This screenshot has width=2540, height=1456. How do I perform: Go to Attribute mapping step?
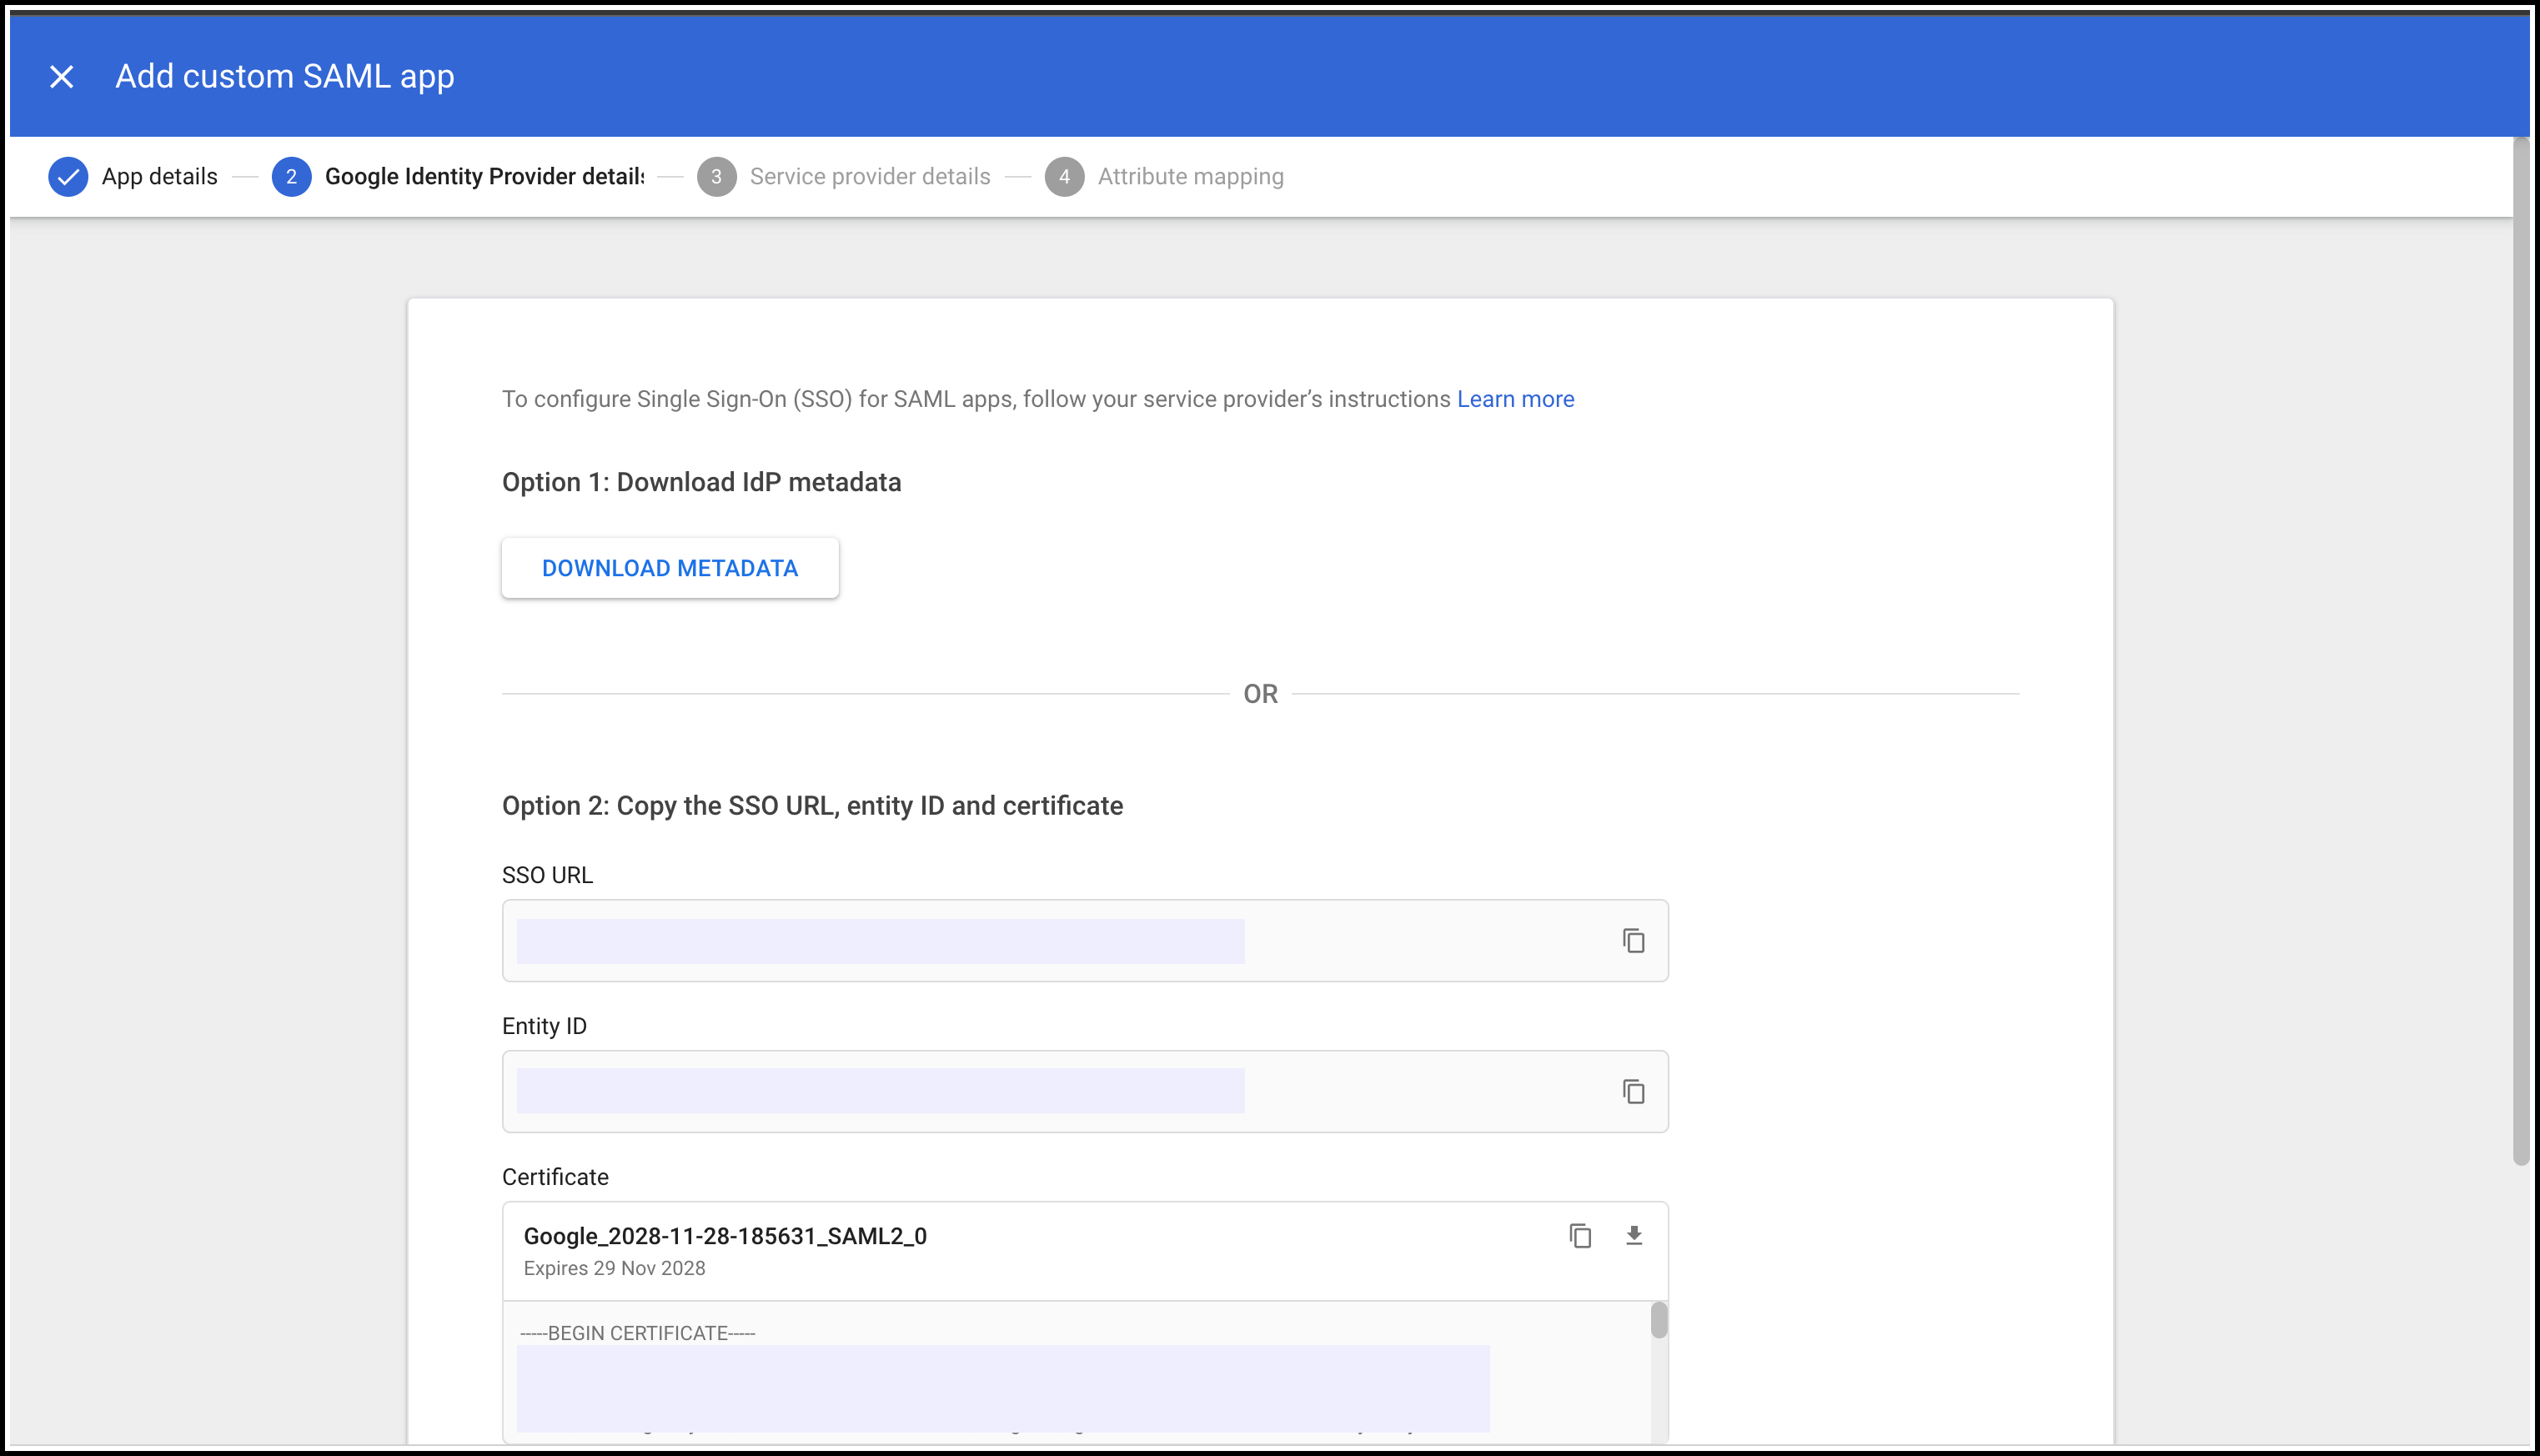tap(1190, 177)
